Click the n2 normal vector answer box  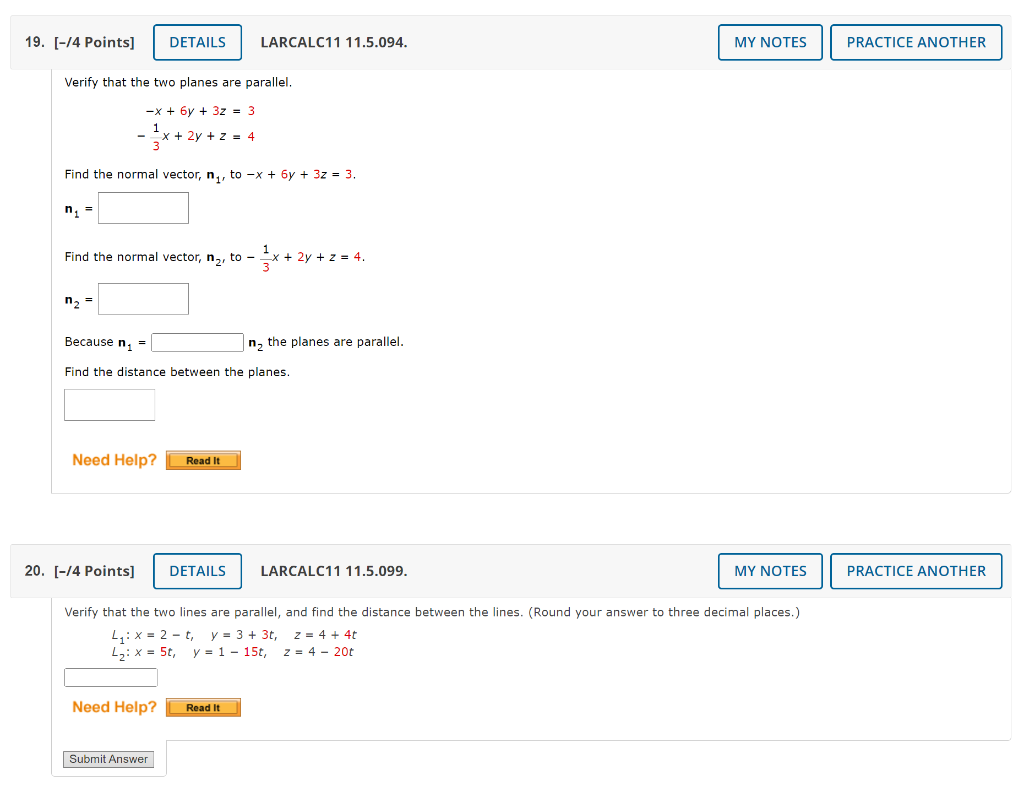pos(143,298)
